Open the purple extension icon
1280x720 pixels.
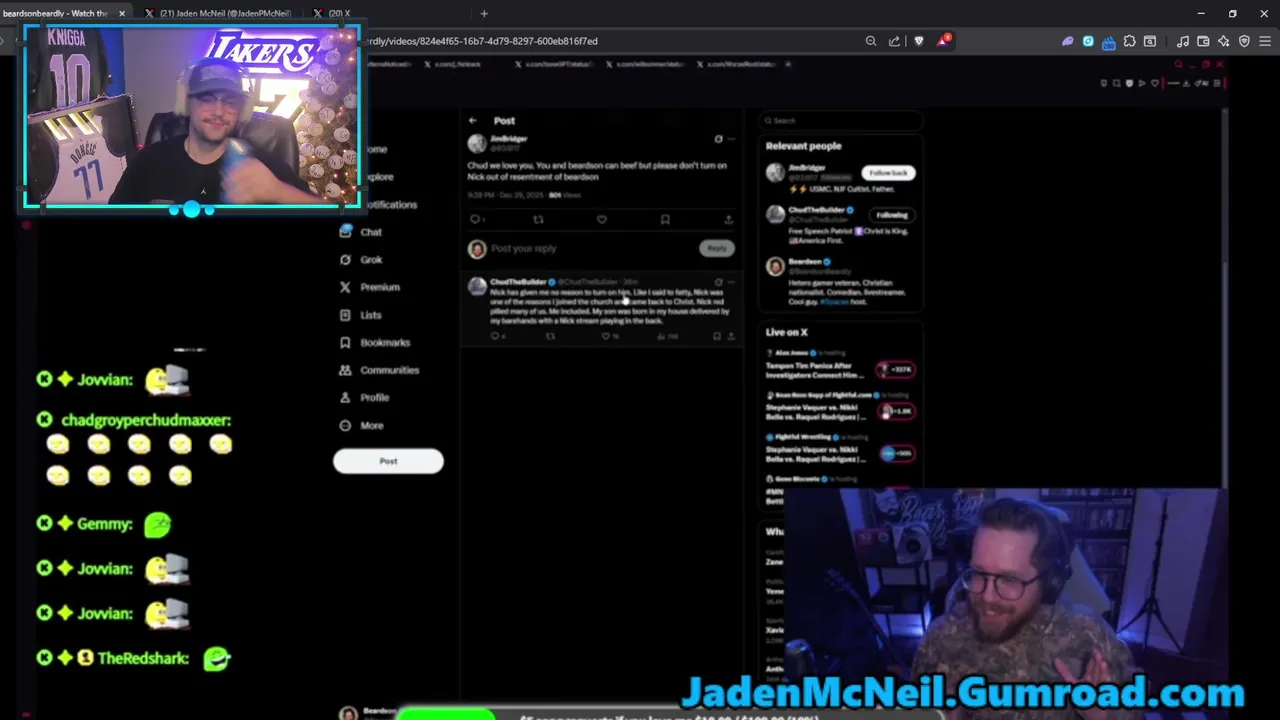tap(1067, 41)
